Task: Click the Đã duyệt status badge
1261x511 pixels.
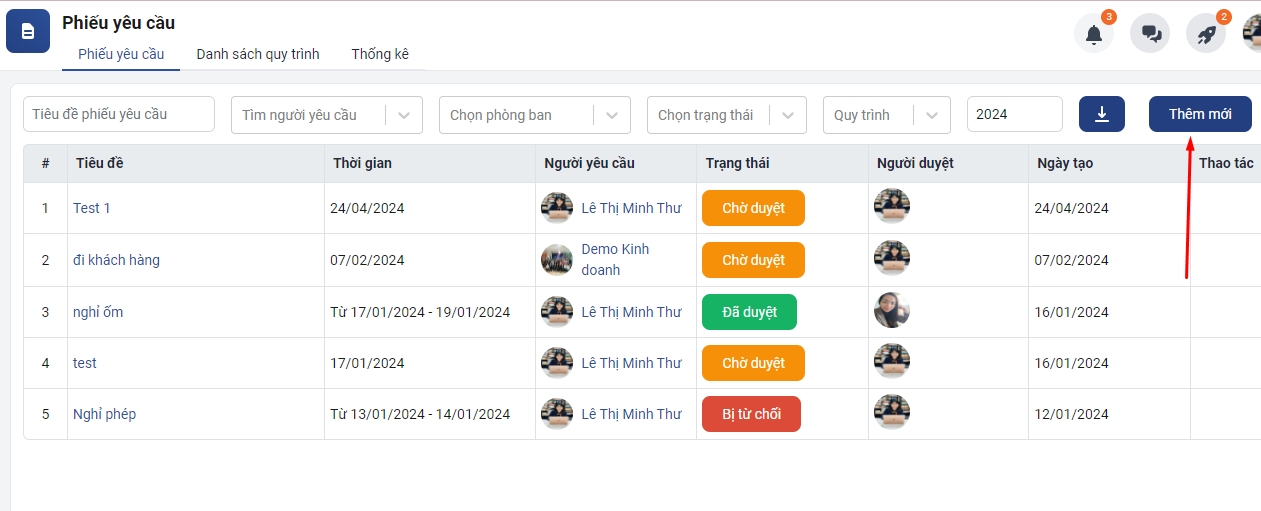Action: pyautogui.click(x=749, y=312)
